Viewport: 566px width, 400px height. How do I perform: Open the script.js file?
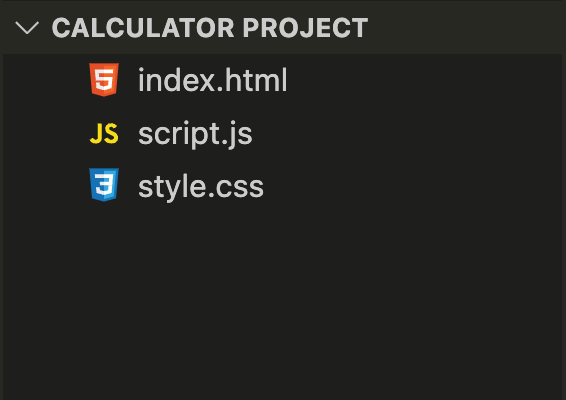[x=195, y=134]
